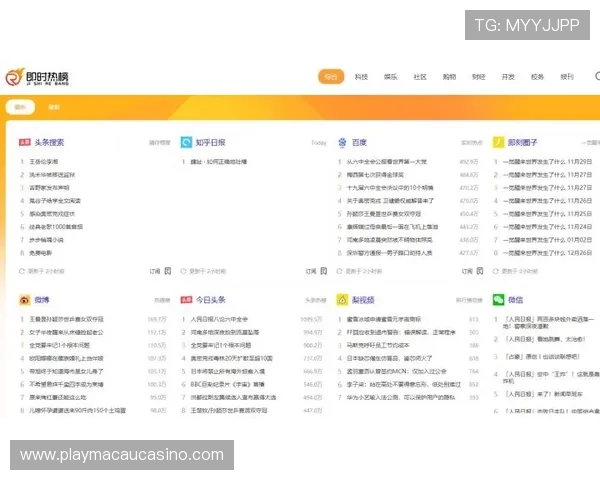Open 百度 item 1 about 六中全会
600x480 pixels.
pyautogui.click(x=386, y=162)
